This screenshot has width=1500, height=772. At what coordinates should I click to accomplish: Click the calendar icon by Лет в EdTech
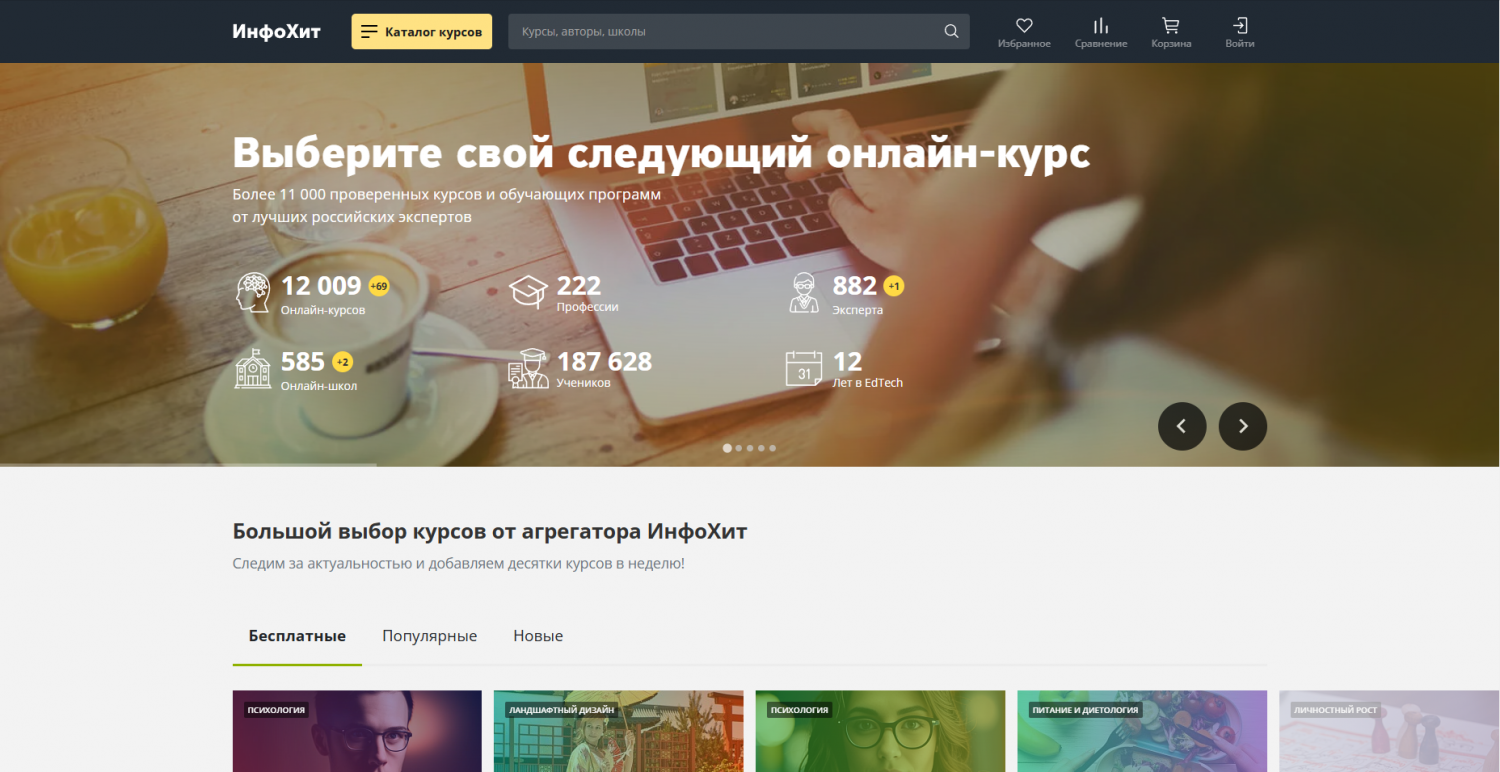tap(803, 368)
